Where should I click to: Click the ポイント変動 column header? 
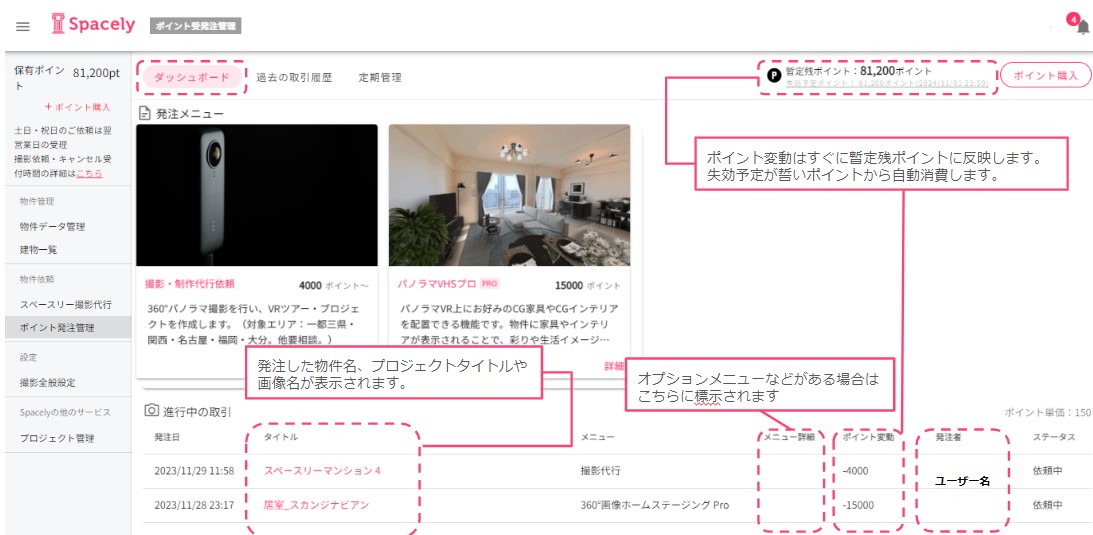pos(868,437)
